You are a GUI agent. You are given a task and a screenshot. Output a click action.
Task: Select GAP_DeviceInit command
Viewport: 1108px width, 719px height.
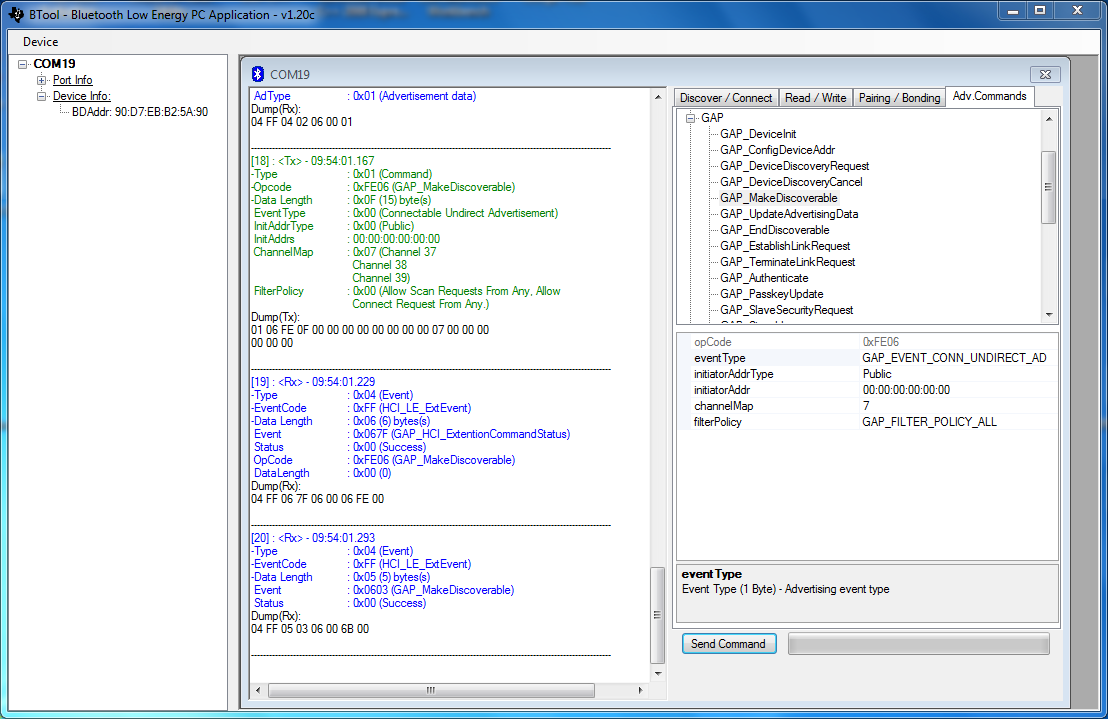point(758,133)
